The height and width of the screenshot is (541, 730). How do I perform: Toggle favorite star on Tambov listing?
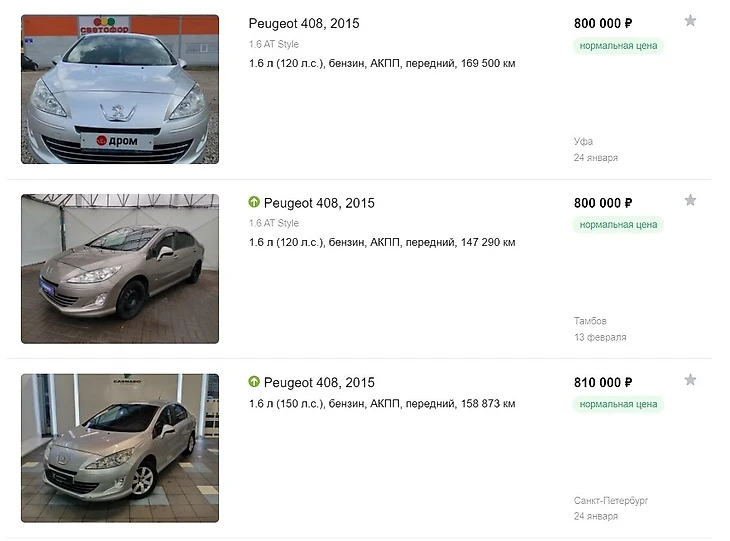click(690, 201)
